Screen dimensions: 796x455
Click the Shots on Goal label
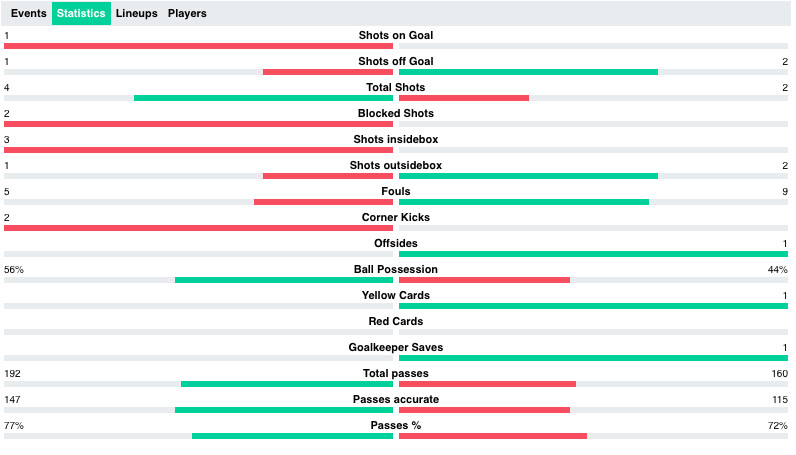[x=396, y=35]
